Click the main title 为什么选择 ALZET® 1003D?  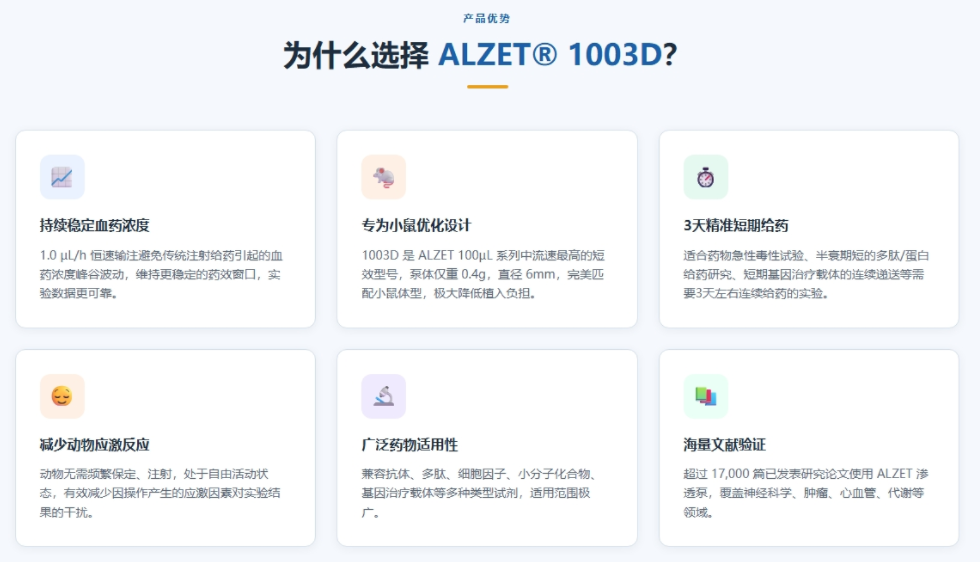click(481, 54)
